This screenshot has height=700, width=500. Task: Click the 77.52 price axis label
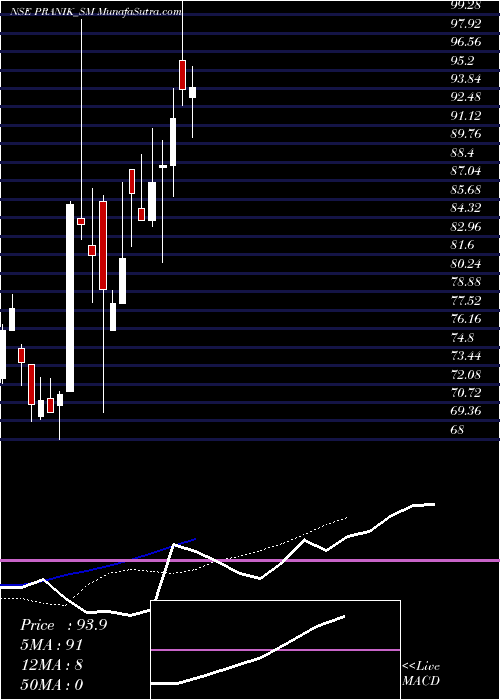tap(466, 301)
